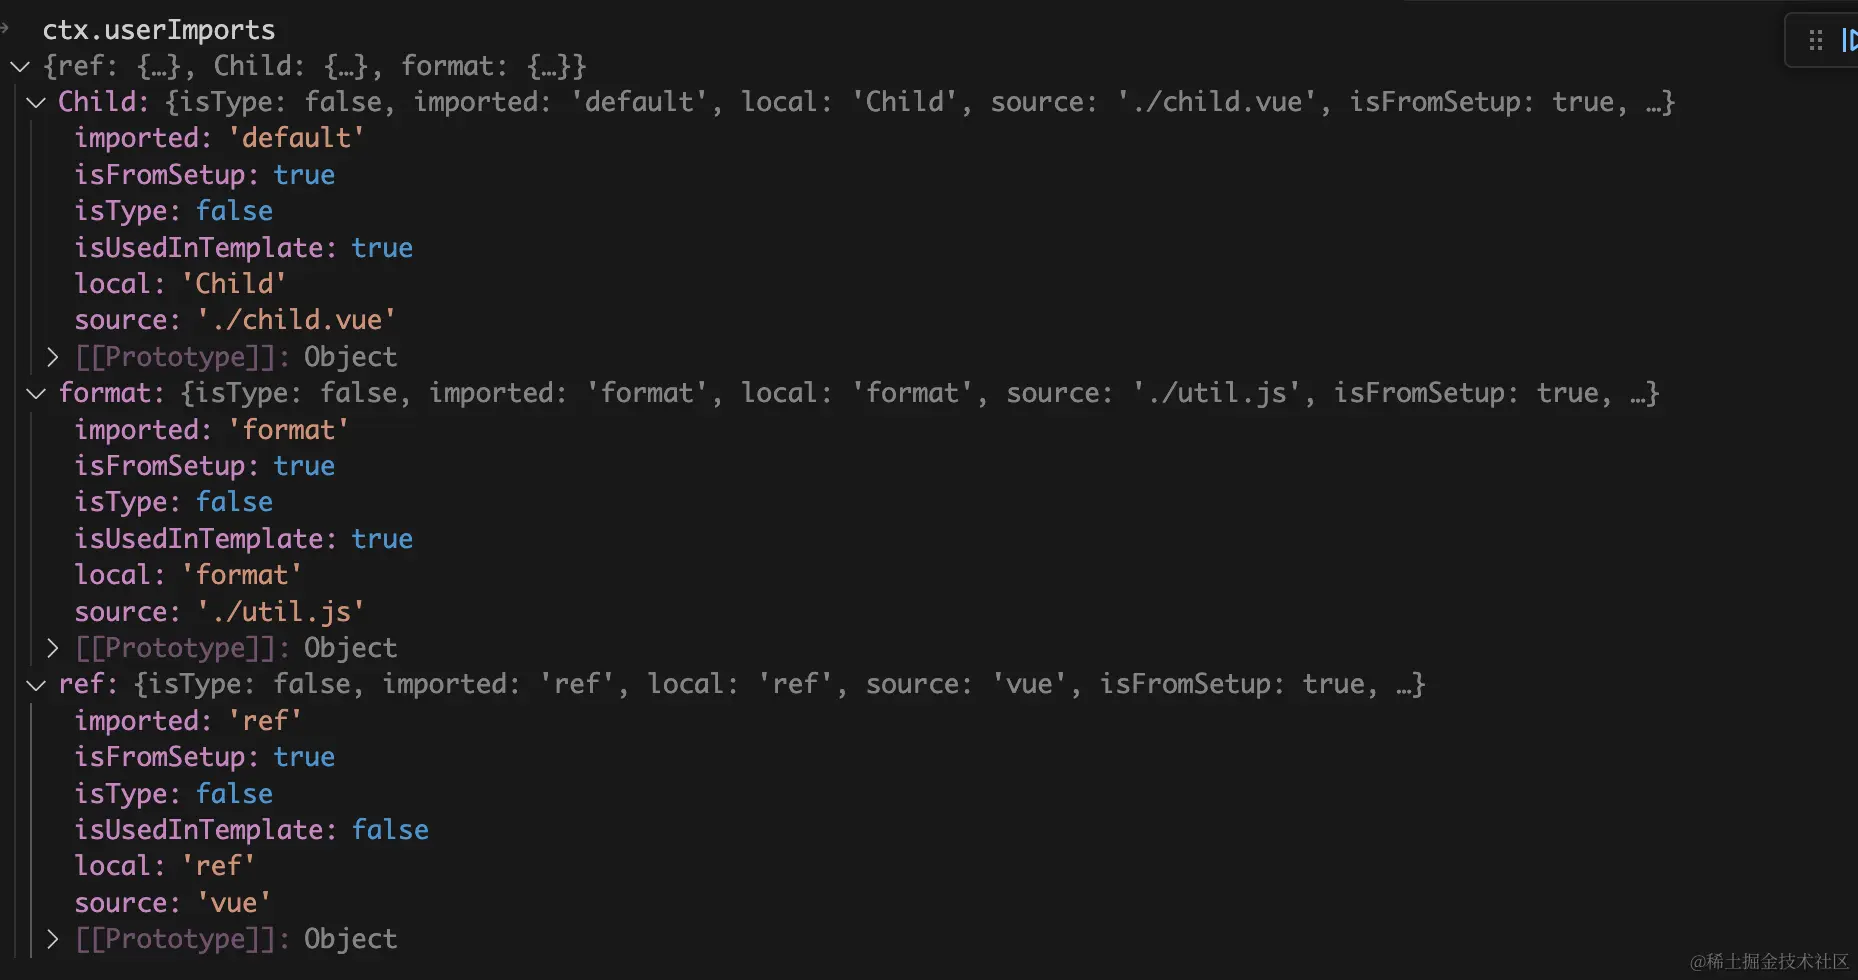Collapse the ctx.userImports root object
Screen dimensions: 1858x980
[20, 66]
